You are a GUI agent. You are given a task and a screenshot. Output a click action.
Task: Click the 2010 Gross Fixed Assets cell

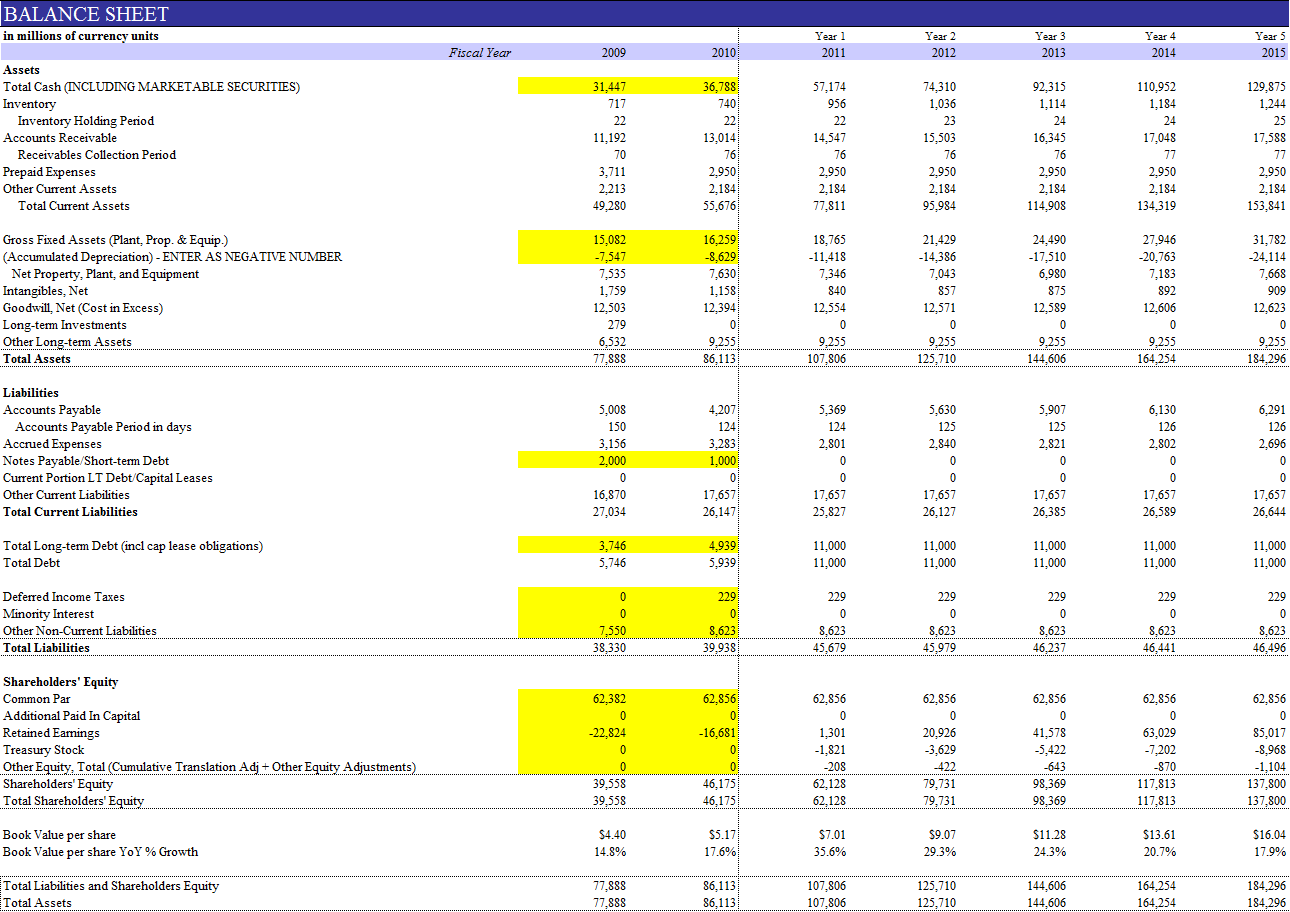(x=683, y=240)
